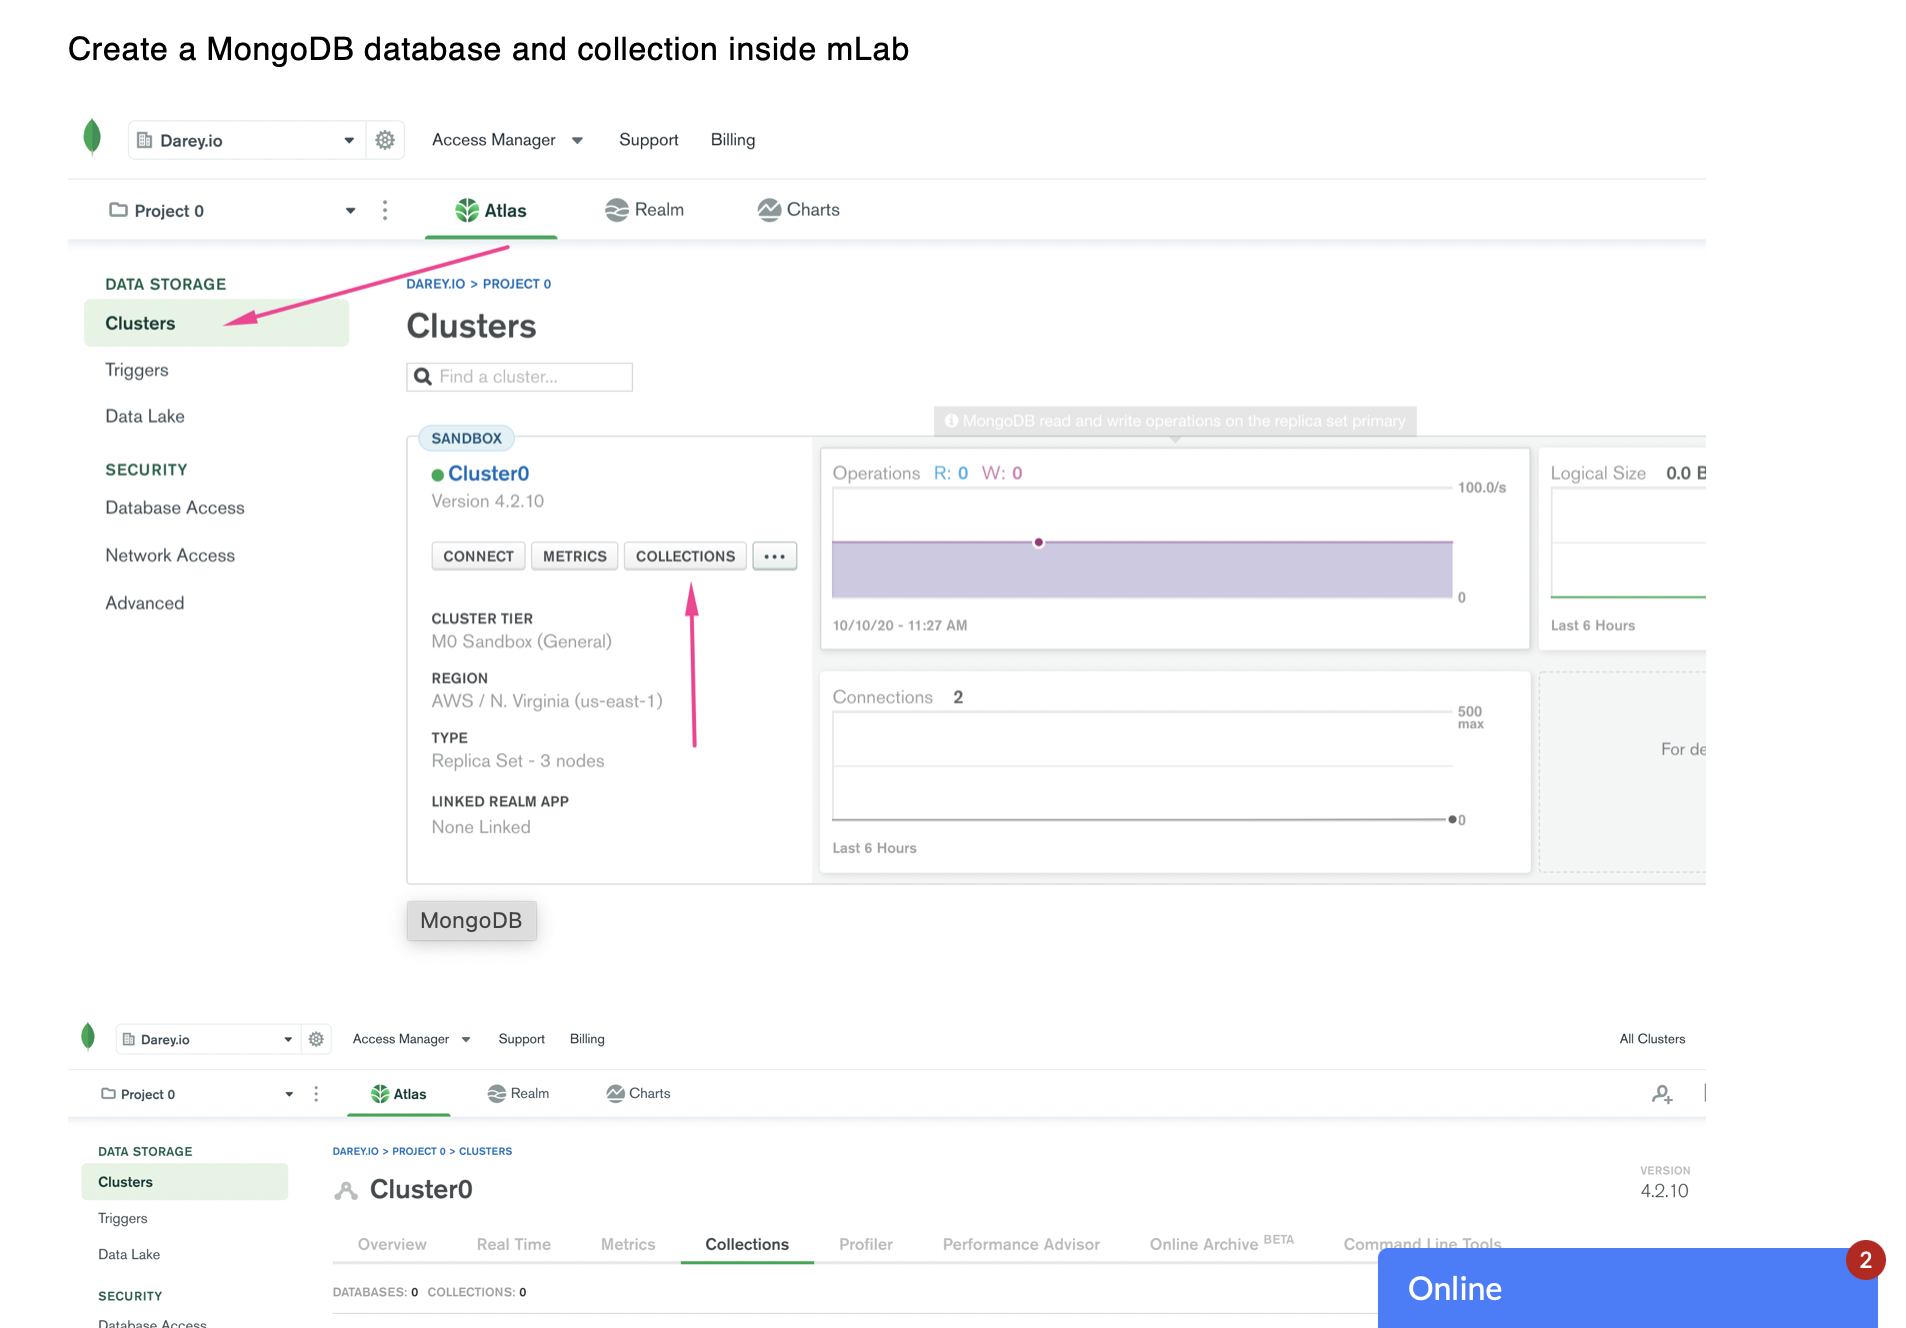
Task: Click the info icon in operations tooltip
Action: [951, 421]
